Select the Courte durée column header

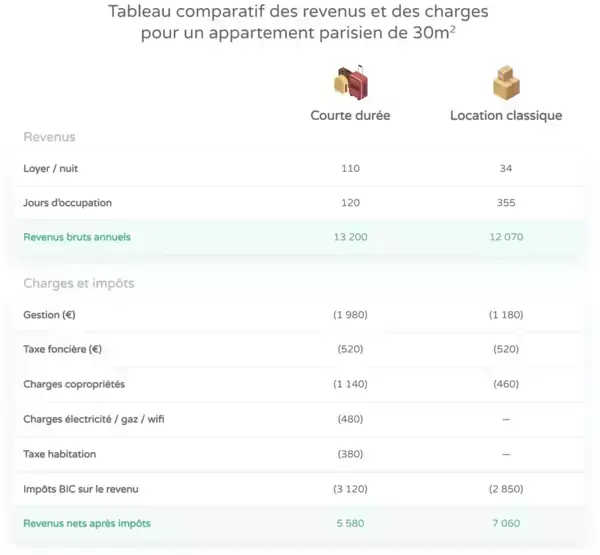pos(350,116)
